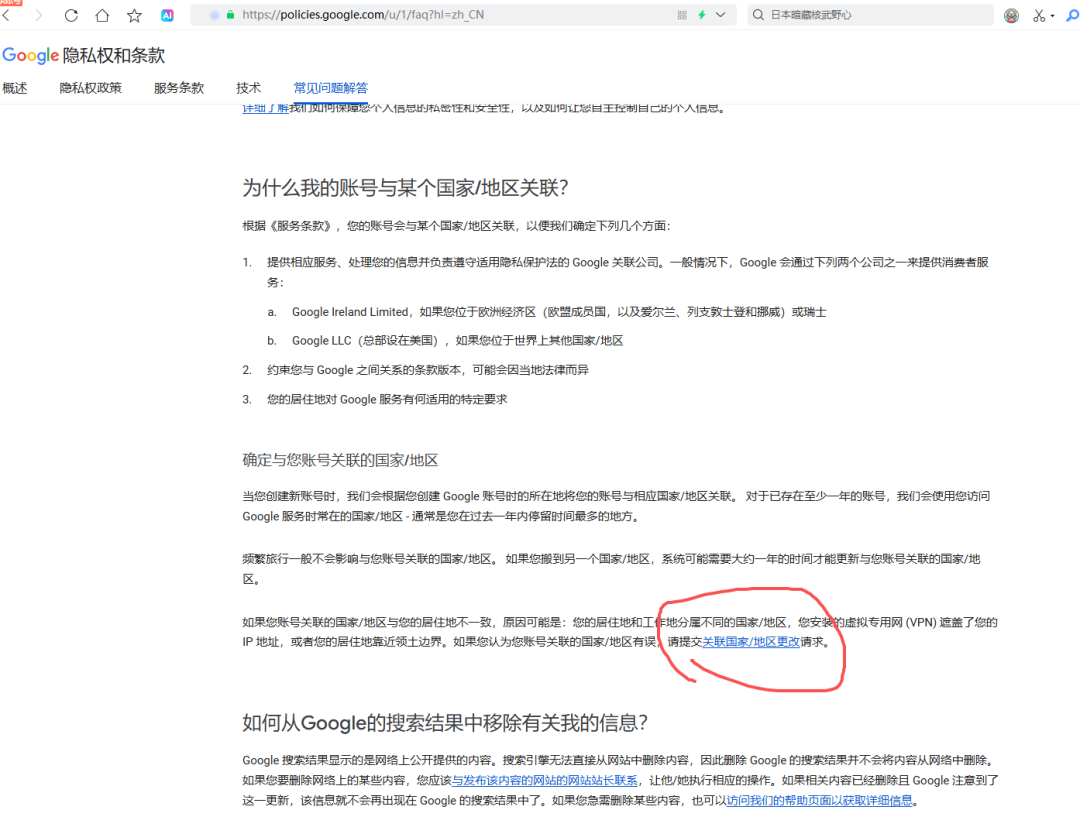Click the bookmark star icon in toolbar
Screen dimensions: 1080x834
pos(135,16)
